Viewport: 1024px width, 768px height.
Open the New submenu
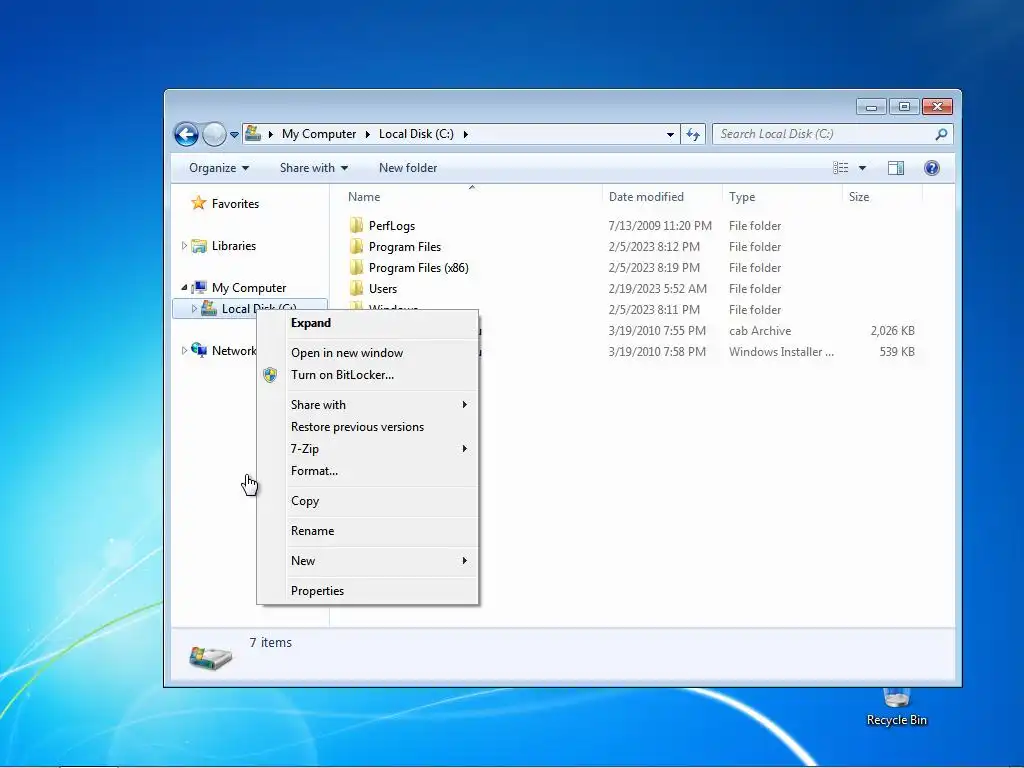point(368,561)
